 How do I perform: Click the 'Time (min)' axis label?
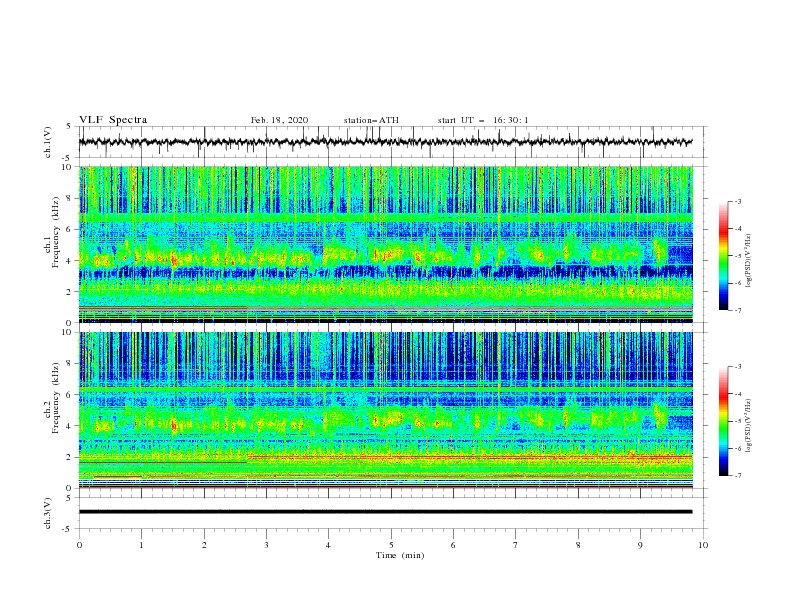pos(400,555)
